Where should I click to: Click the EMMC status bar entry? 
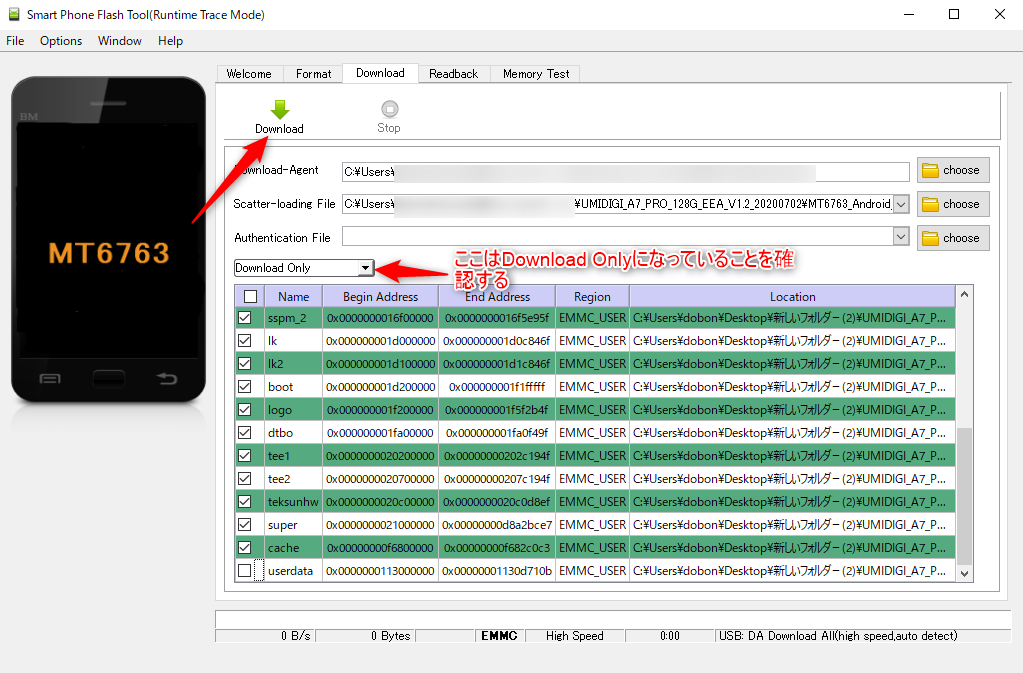click(x=499, y=636)
